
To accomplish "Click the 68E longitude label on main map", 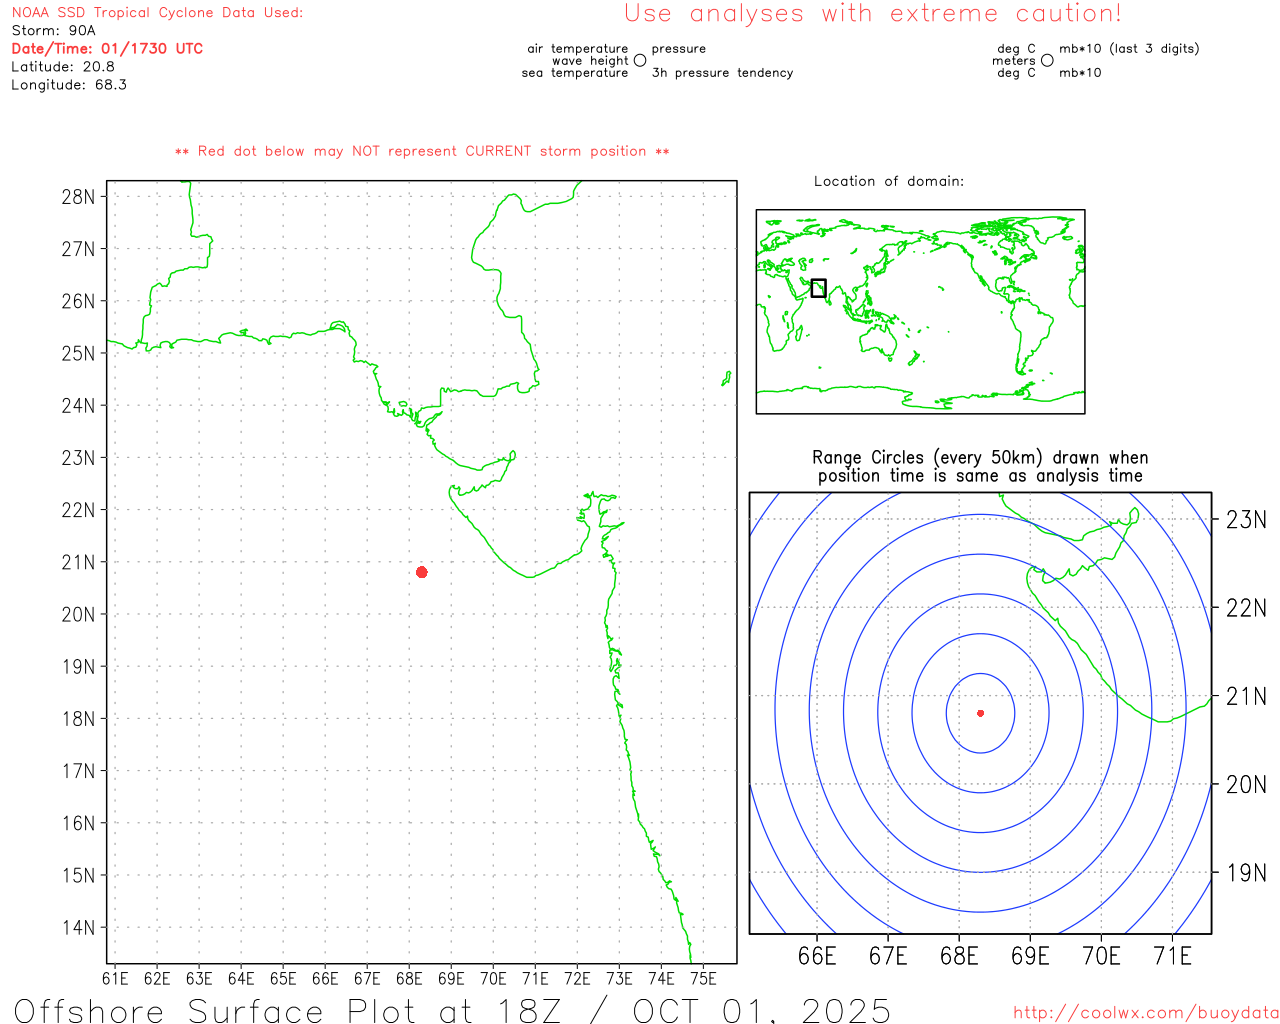I will point(409,979).
